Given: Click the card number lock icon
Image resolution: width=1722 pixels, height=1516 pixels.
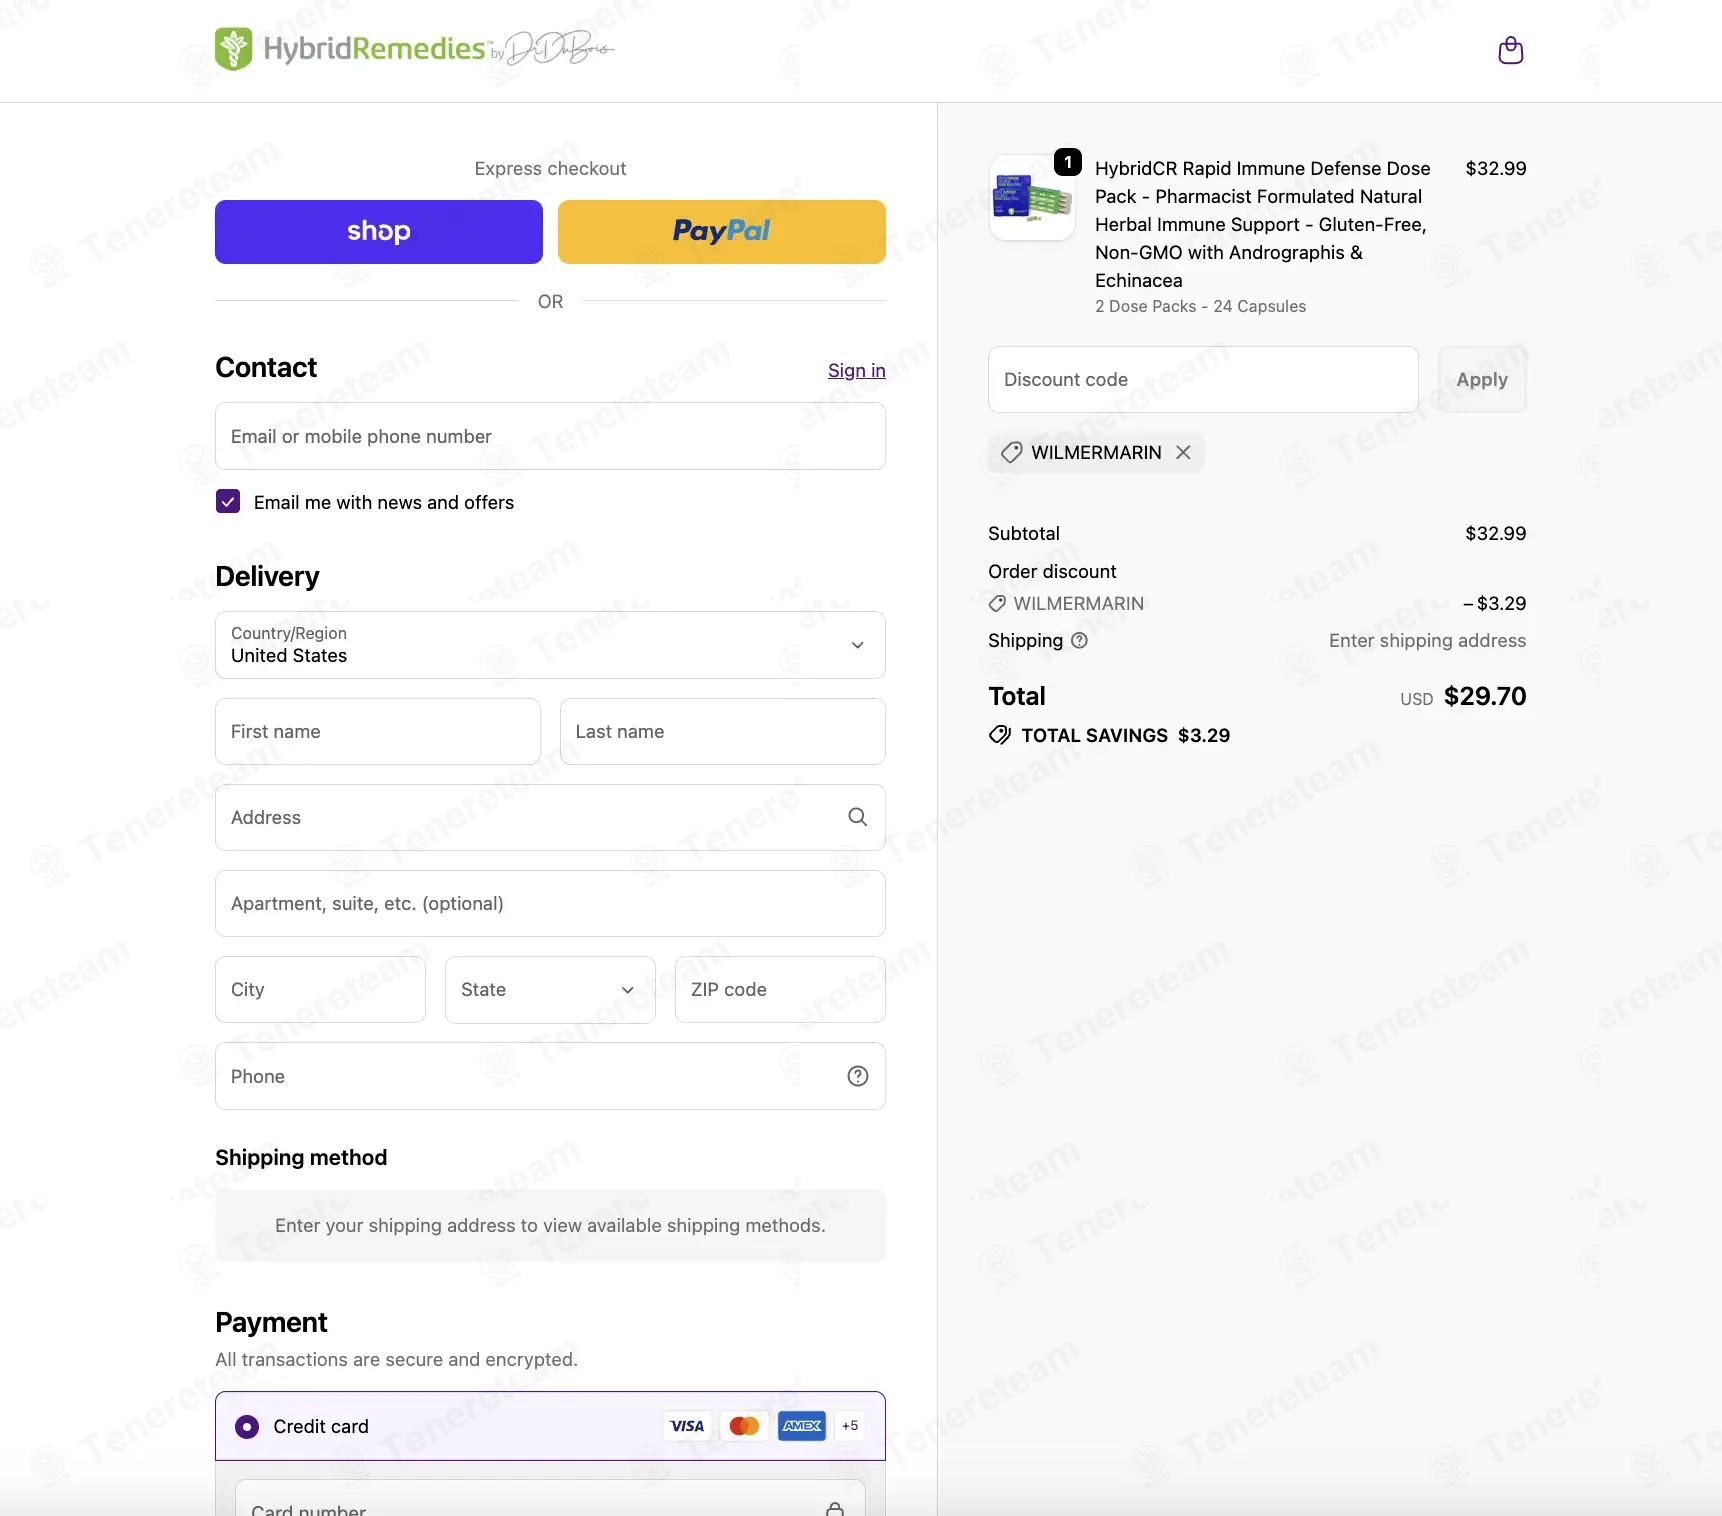Looking at the screenshot, I should click(x=835, y=1508).
